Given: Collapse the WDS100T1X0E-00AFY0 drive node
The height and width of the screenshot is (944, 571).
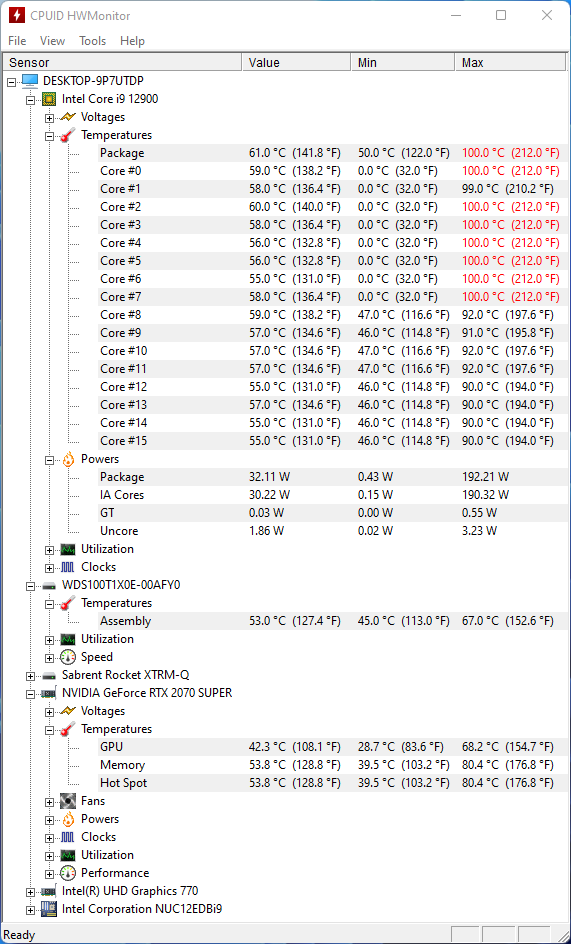Looking at the screenshot, I should (30, 585).
